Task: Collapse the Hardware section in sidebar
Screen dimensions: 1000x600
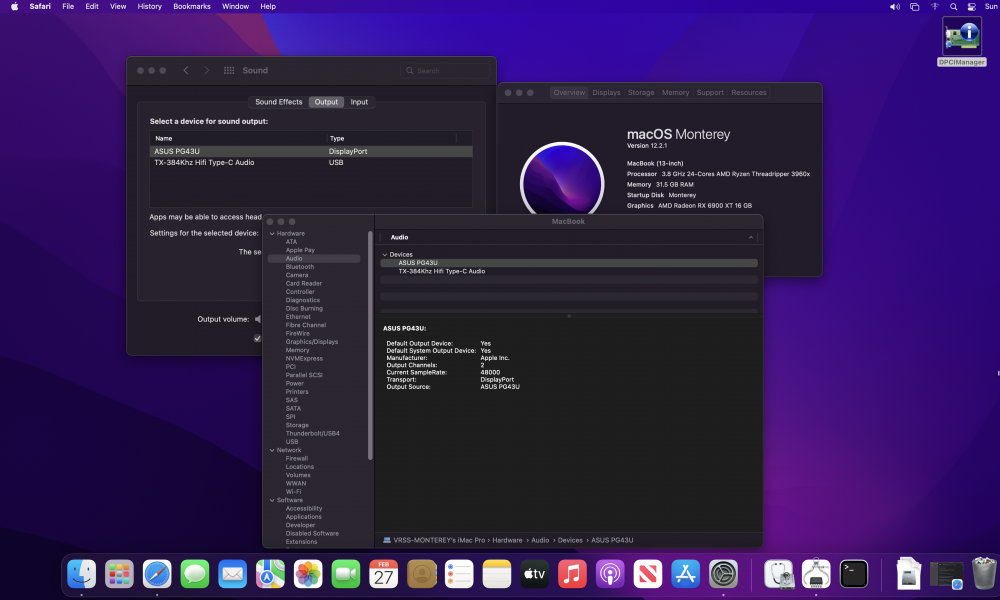Action: click(272, 233)
